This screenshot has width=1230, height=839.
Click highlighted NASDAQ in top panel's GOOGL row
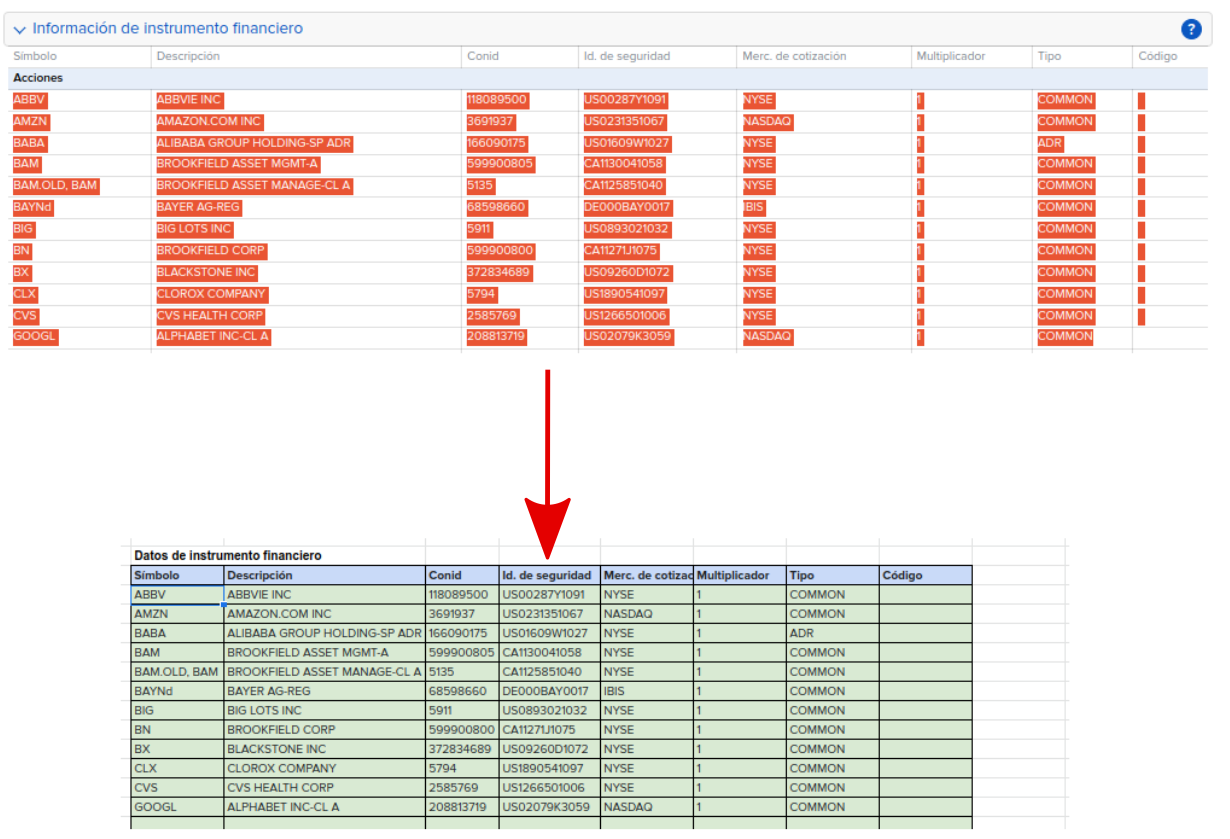click(x=767, y=337)
